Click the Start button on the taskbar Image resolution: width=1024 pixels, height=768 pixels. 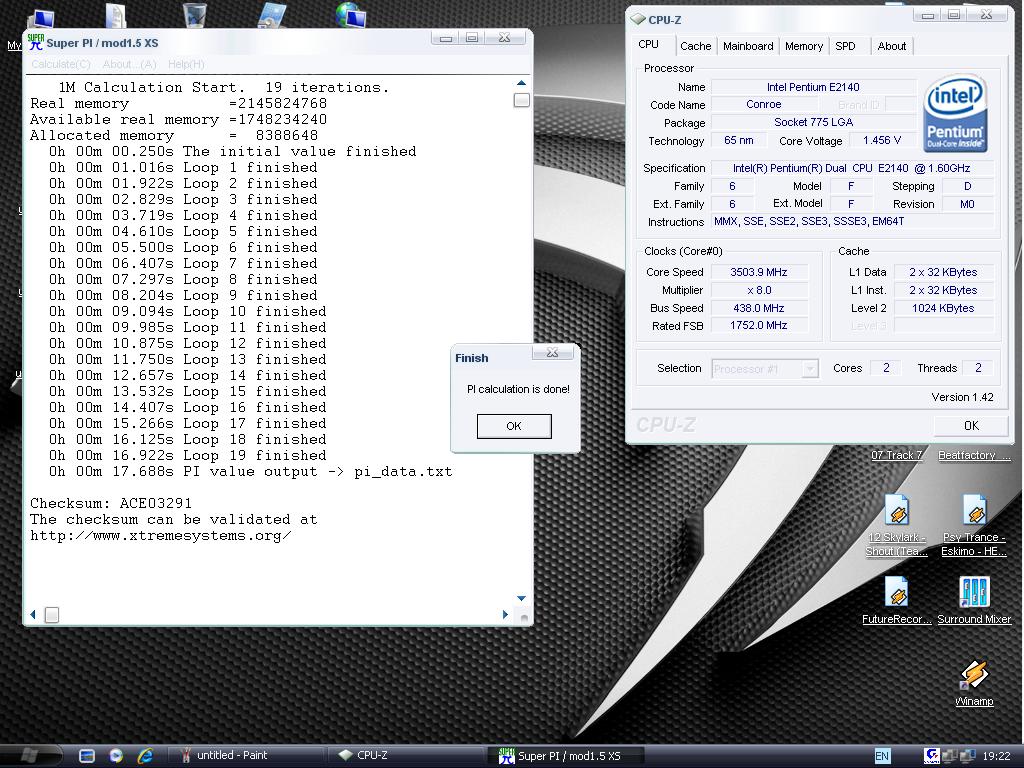point(30,756)
